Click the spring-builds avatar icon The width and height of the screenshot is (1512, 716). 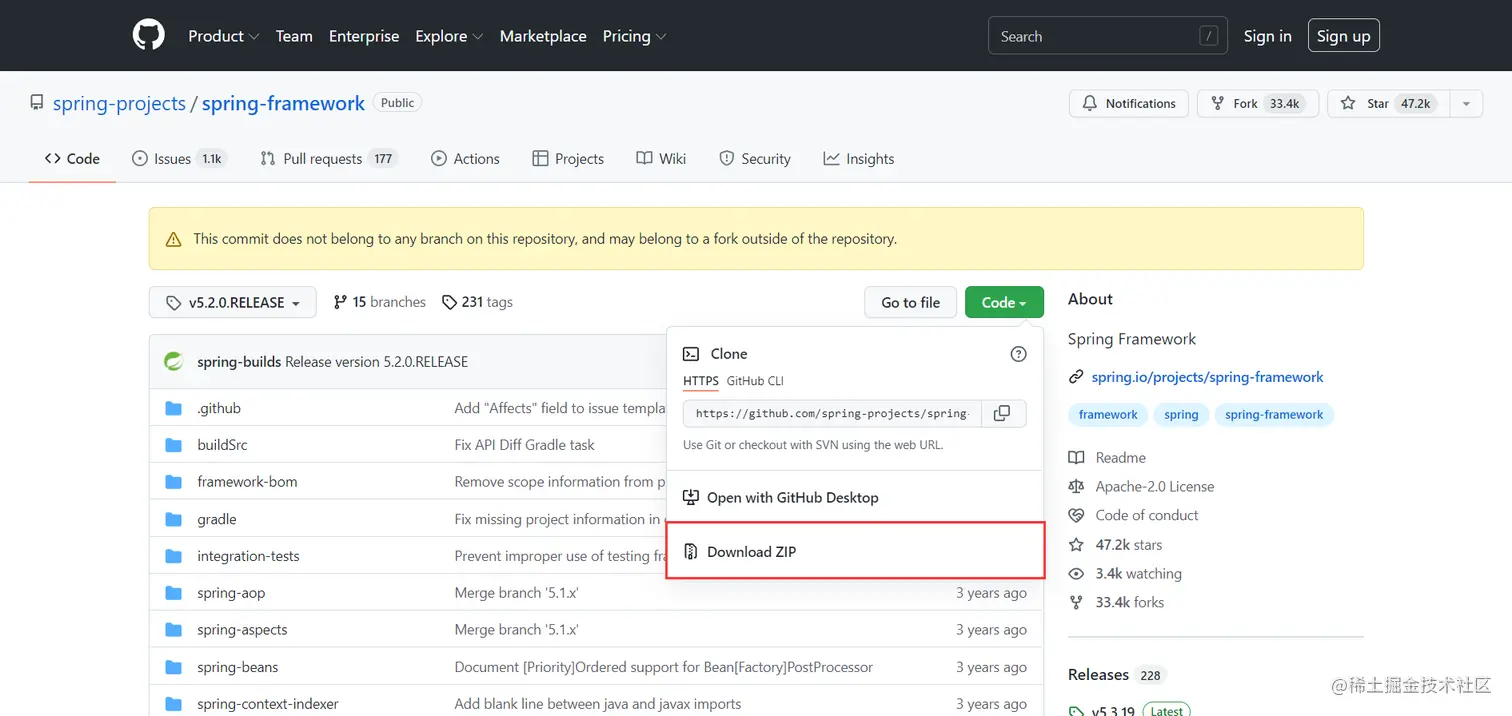[x=174, y=361]
